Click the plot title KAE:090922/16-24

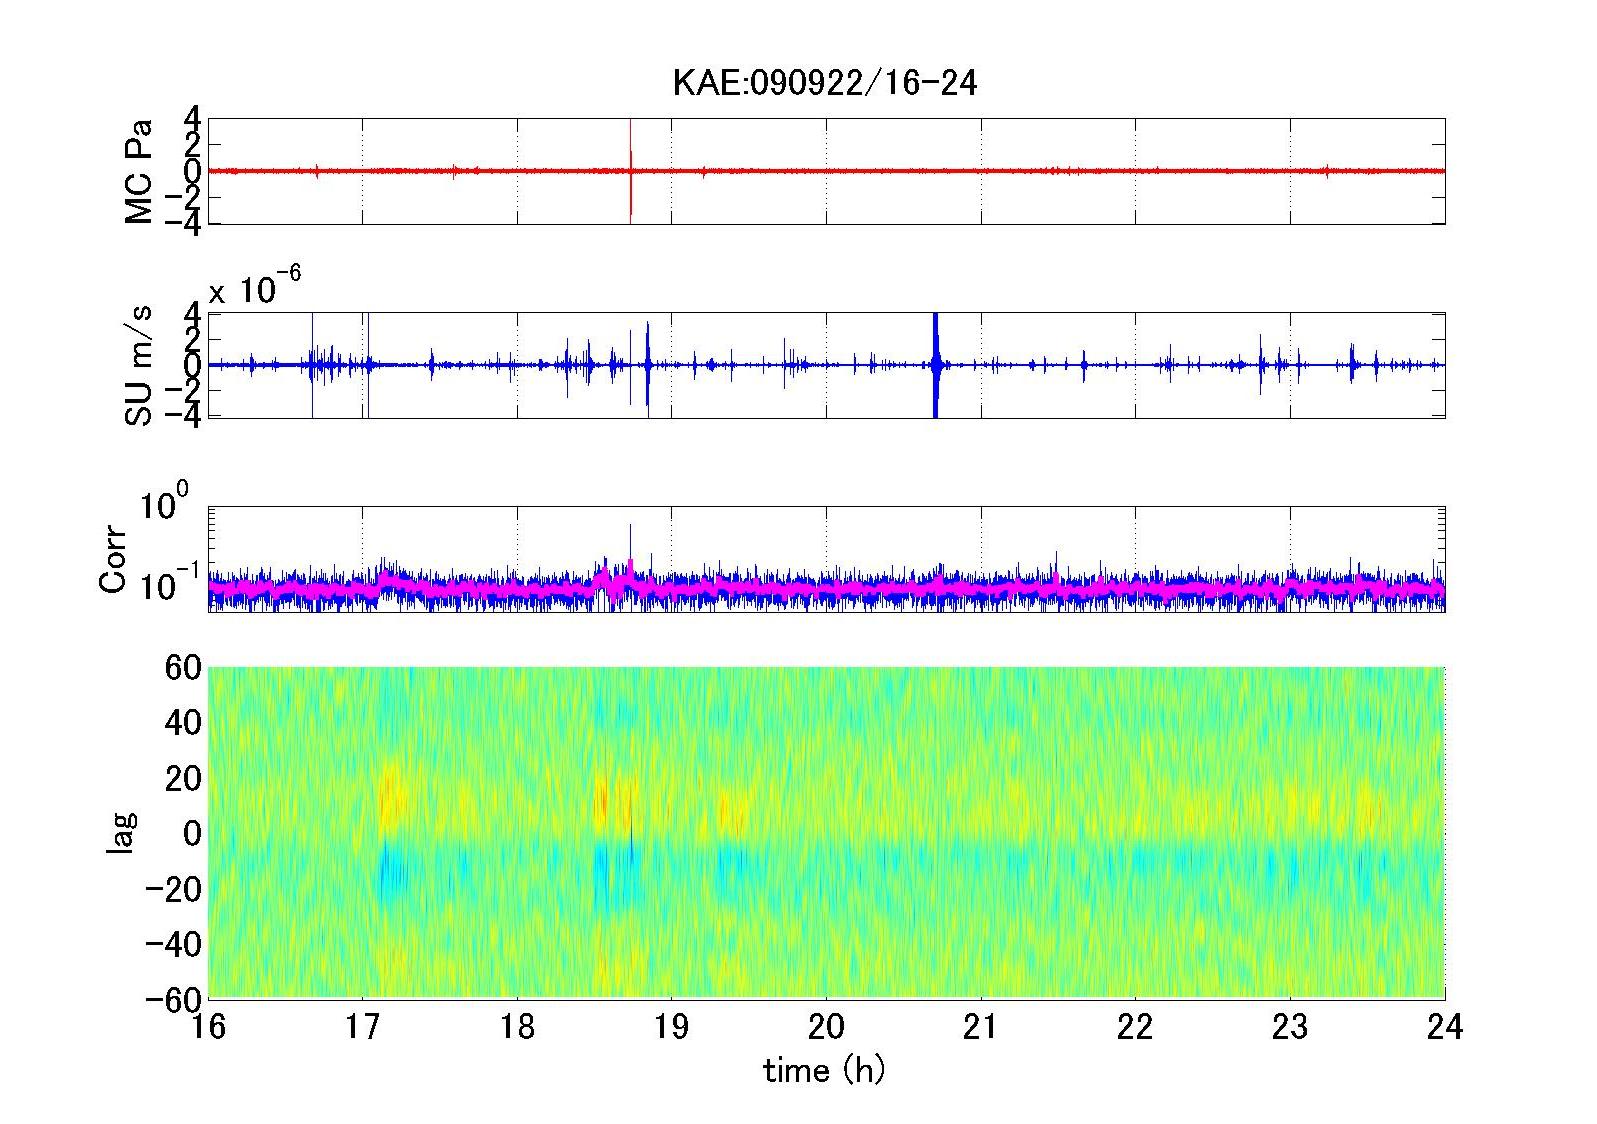[825, 83]
